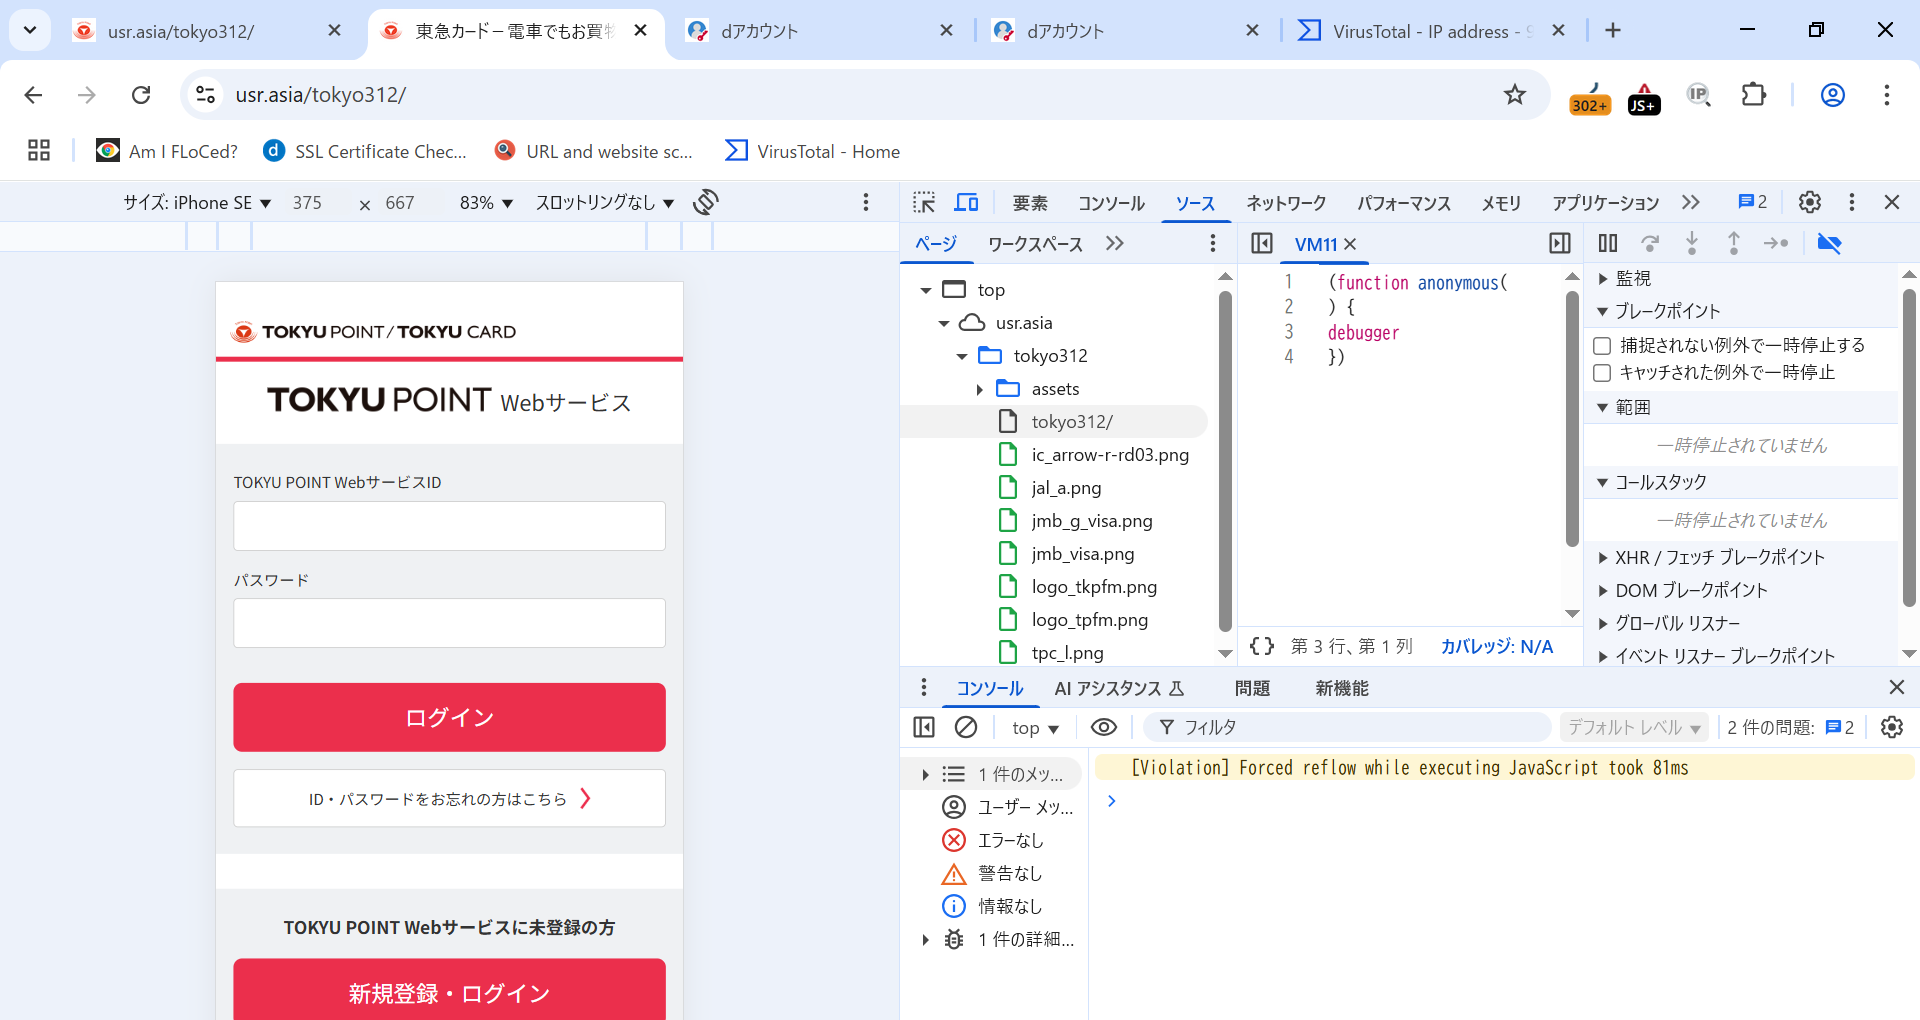
Task: Open the Chrome extensions puzzle icon
Action: (x=1754, y=95)
